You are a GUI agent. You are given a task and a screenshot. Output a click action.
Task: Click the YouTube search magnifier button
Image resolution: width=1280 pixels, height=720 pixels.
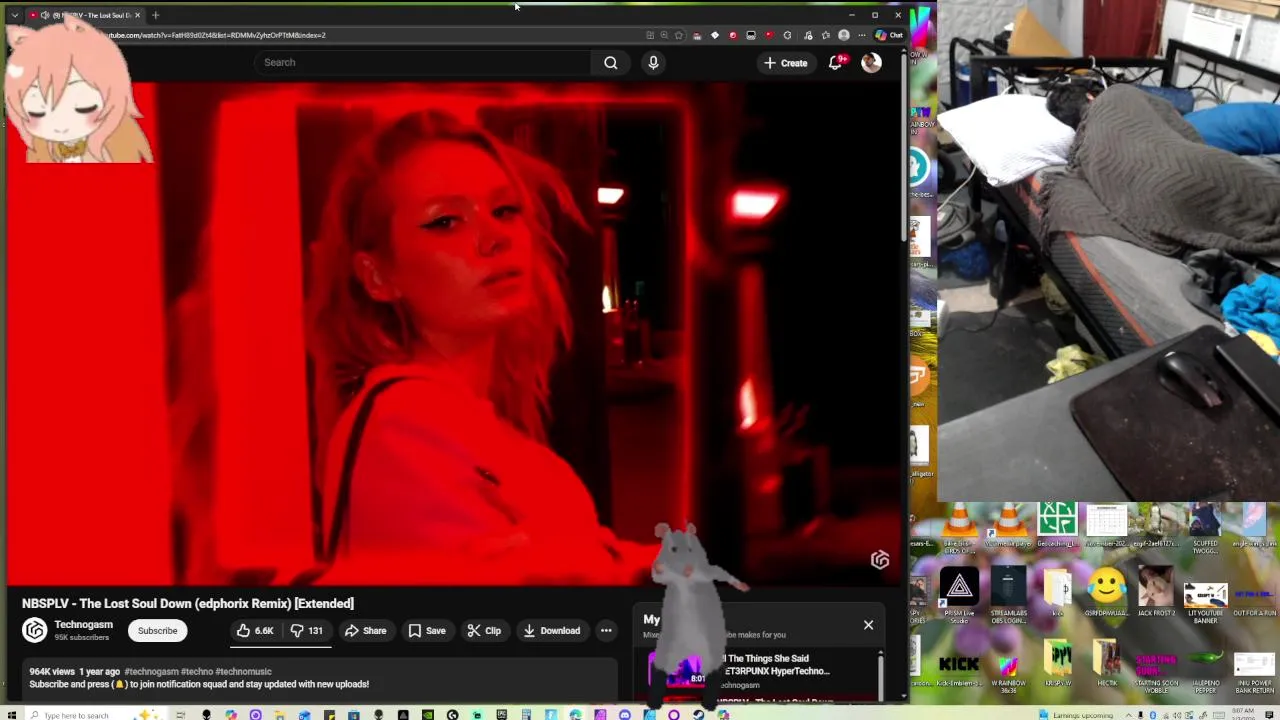click(610, 62)
